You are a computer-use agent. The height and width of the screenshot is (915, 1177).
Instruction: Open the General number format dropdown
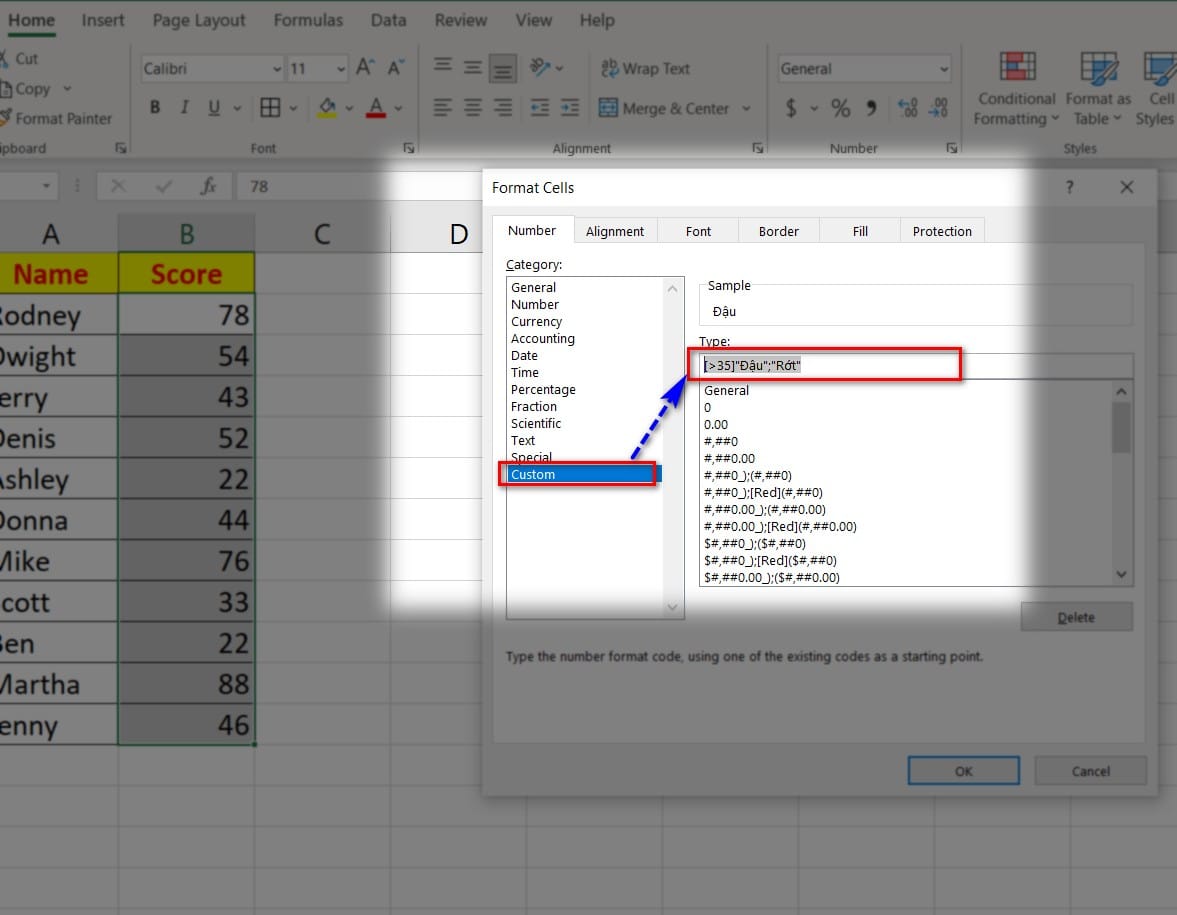pos(943,69)
